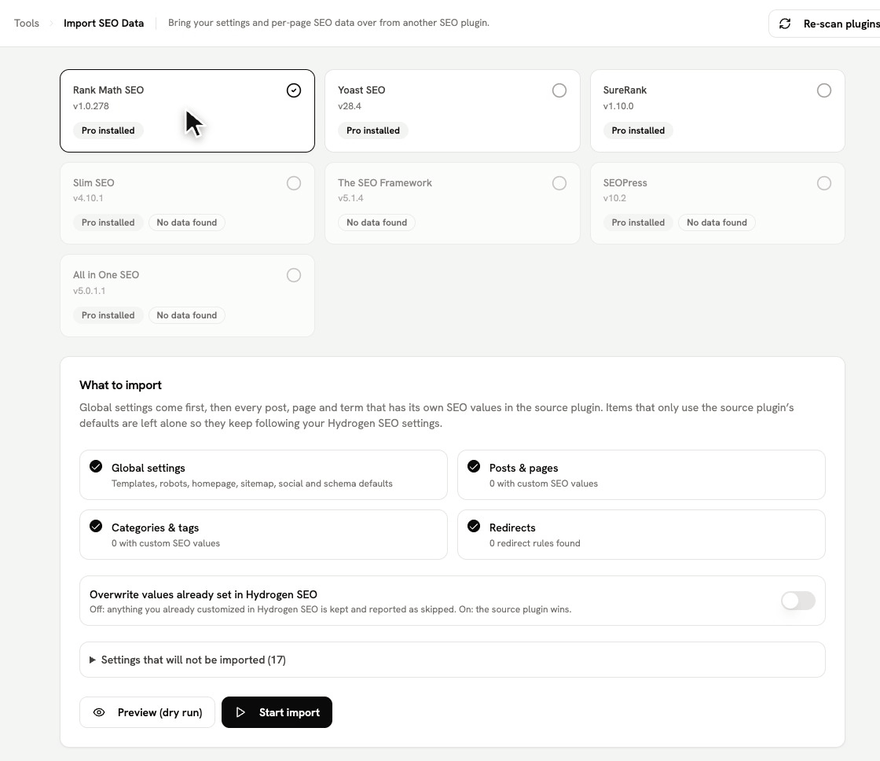Click the Yoast SEO card title
880x761 pixels.
pyautogui.click(x=361, y=90)
